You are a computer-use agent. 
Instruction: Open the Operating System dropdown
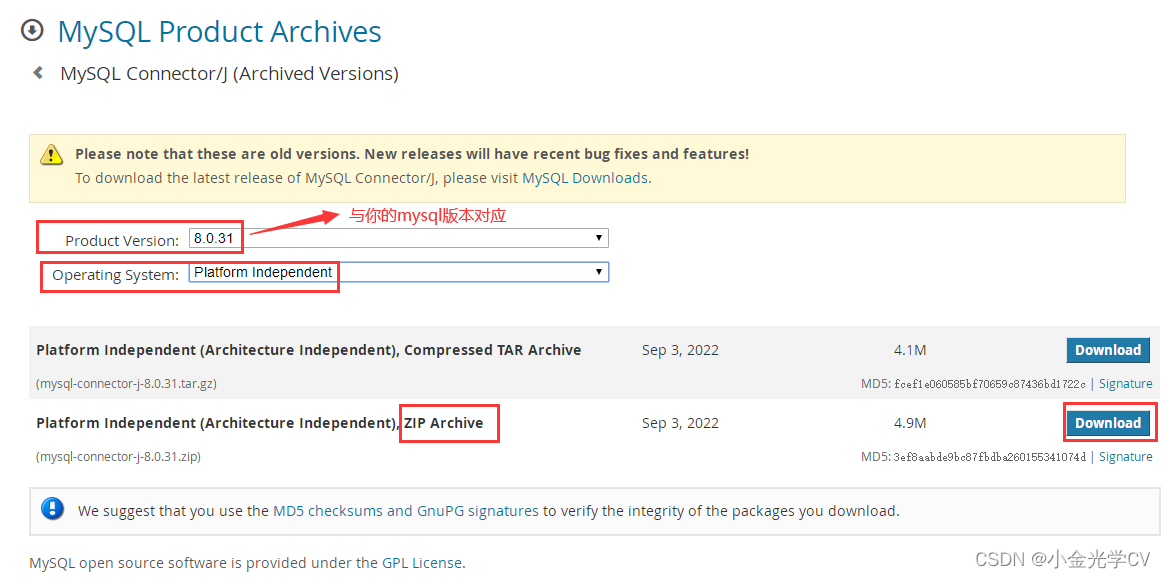(x=399, y=272)
